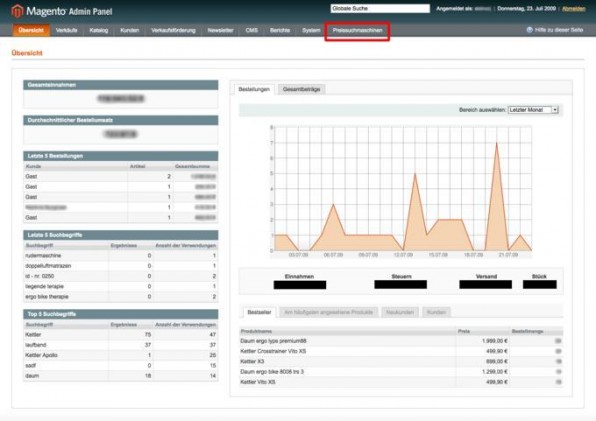Viewport: 596px width, 421px height.
Task: Click the Durchschnittlicher Bestellumsatz panel header
Action: (120, 120)
